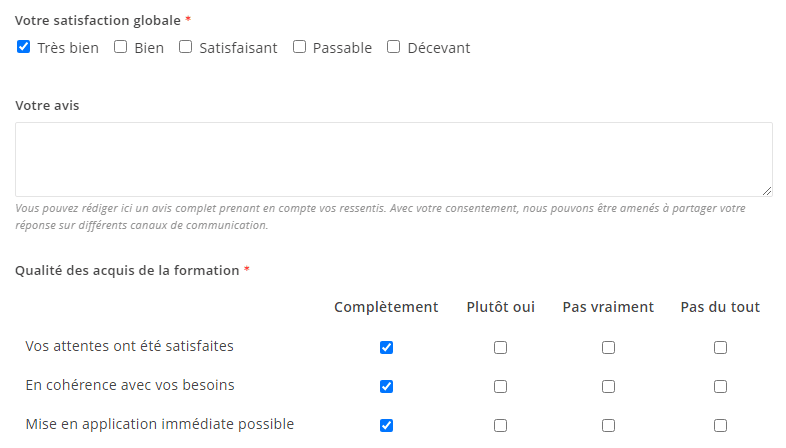Uncheck Complètement for En cohérence avec vos besoins
The width and height of the screenshot is (786, 448).
click(x=386, y=386)
